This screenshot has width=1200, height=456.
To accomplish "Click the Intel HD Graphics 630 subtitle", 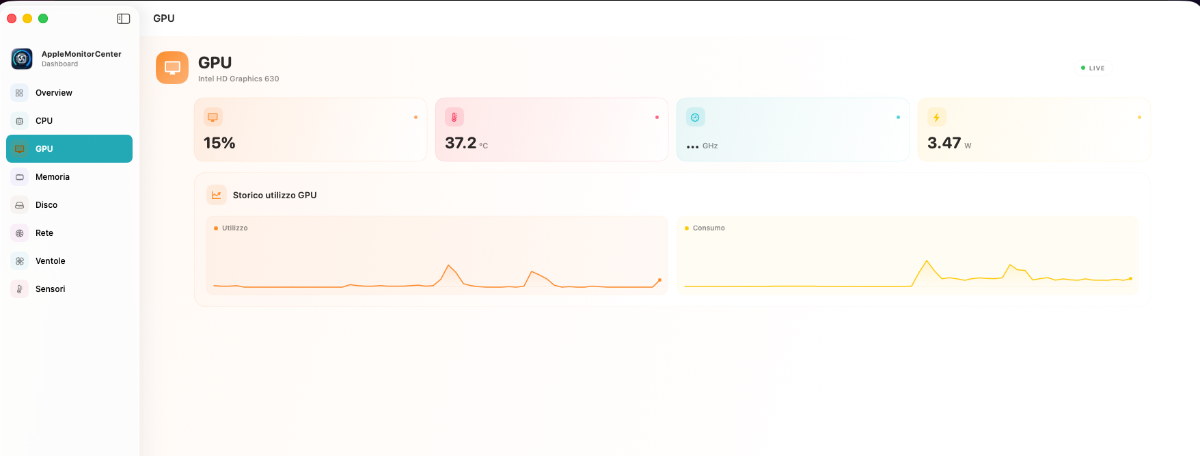I will click(238, 78).
